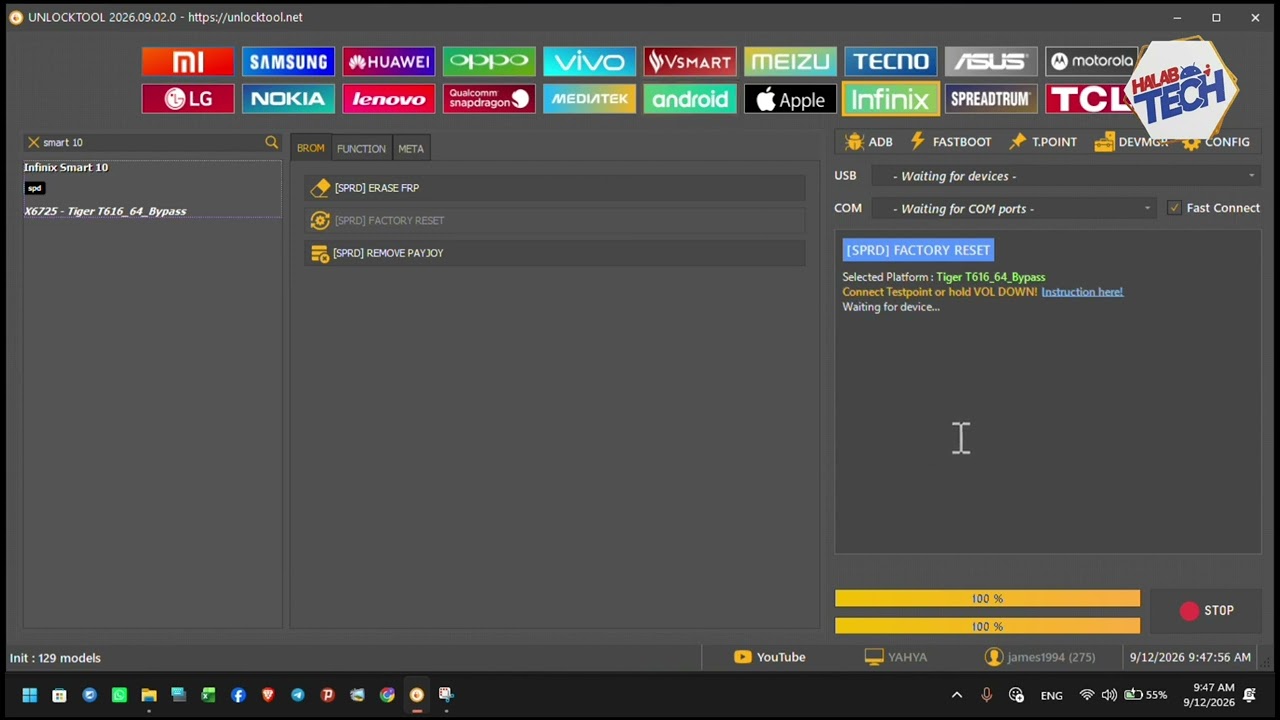This screenshot has height=720, width=1280.
Task: Open Excel from the taskbar
Action: (208, 695)
